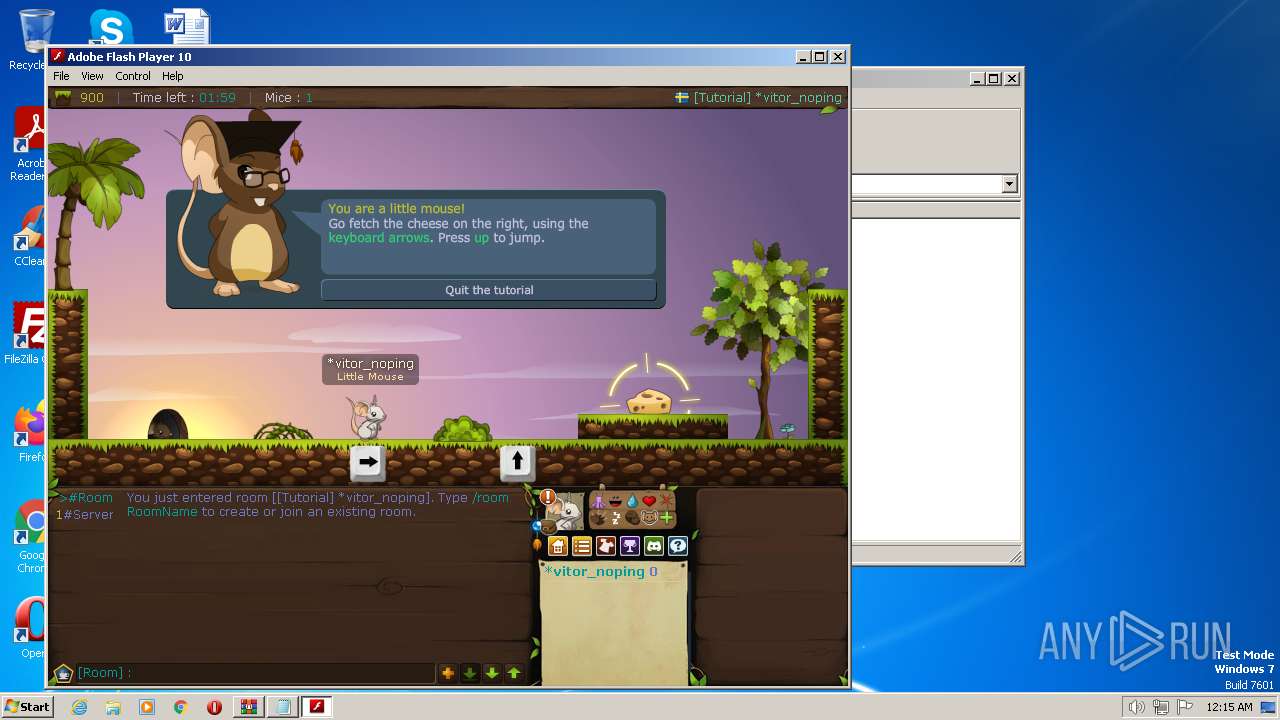
Task: Click the Time left 01:59 display
Action: point(184,98)
